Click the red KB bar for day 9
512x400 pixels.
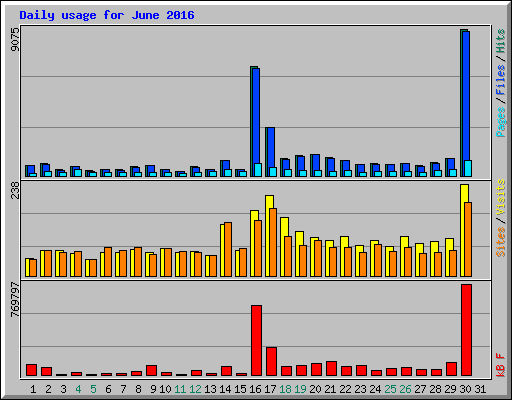click(x=151, y=370)
